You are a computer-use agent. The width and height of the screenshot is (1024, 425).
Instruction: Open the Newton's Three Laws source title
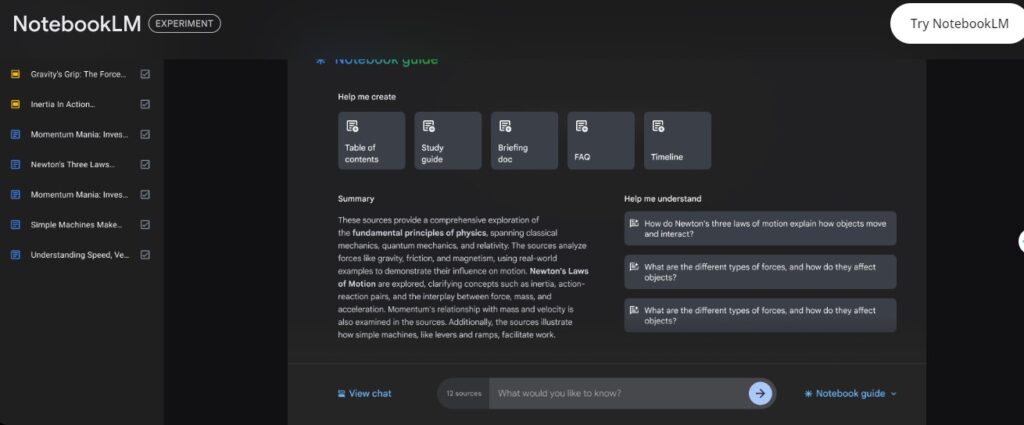[x=72, y=165]
